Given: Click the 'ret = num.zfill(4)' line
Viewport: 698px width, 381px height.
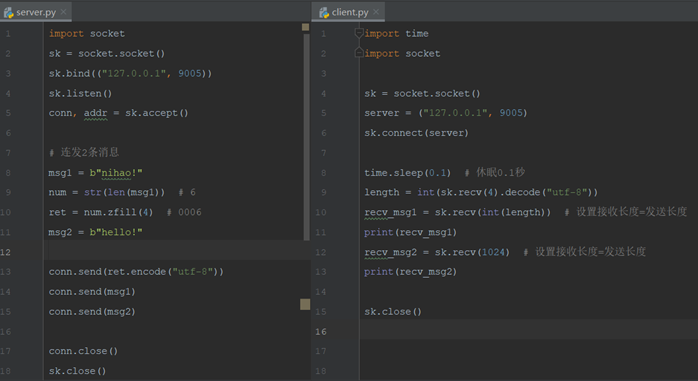Looking at the screenshot, I should pos(101,212).
